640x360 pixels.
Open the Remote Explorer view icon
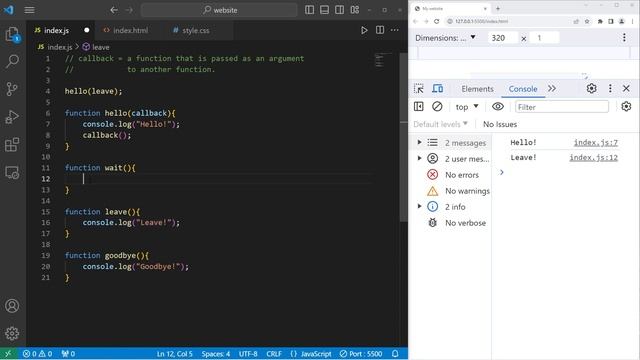tap(12, 173)
